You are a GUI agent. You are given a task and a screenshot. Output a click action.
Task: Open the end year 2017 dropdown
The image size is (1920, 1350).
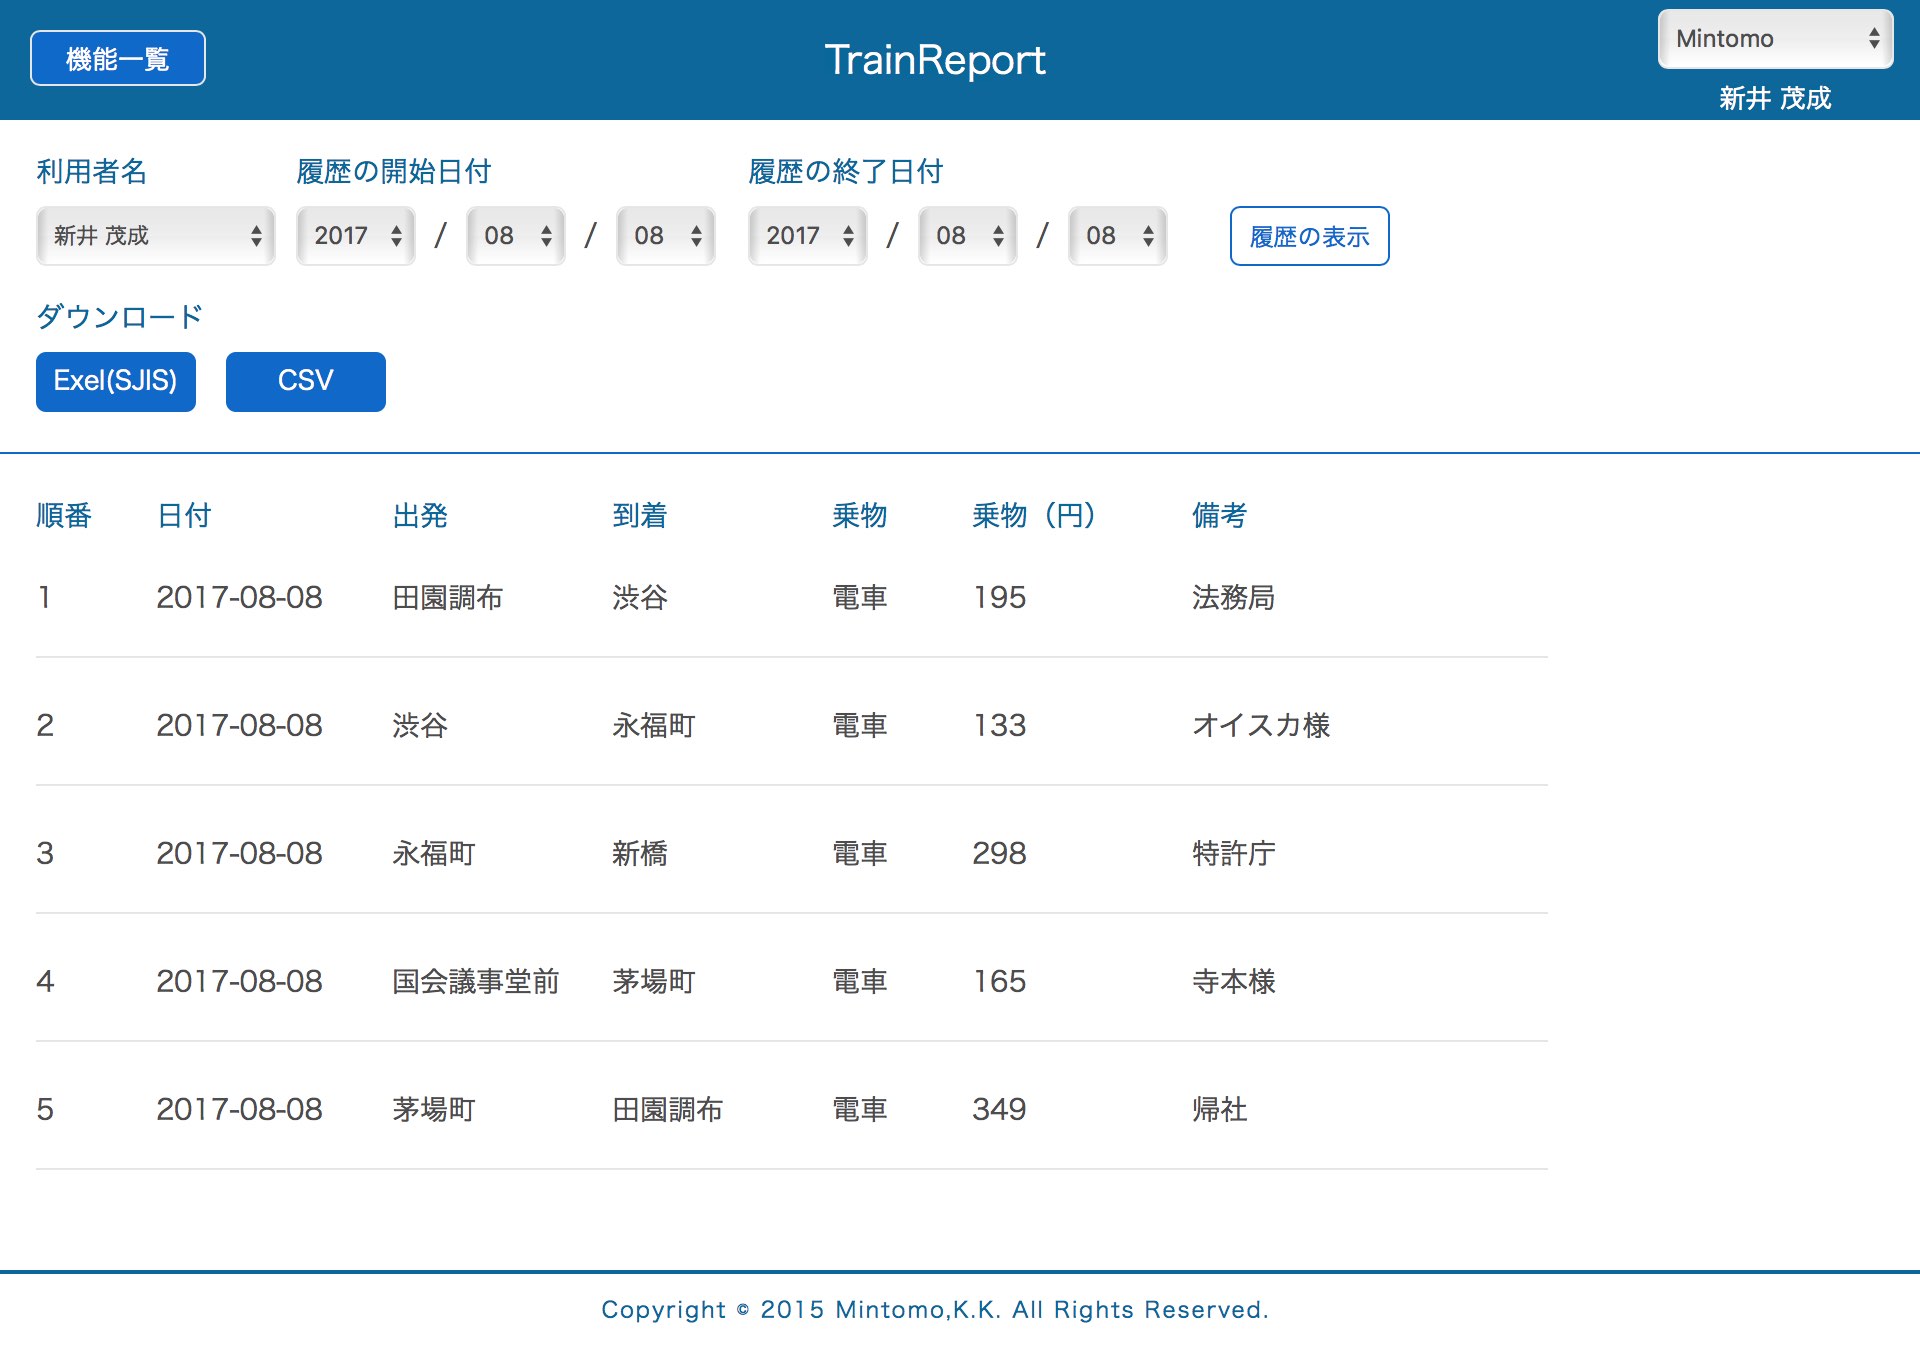(806, 236)
